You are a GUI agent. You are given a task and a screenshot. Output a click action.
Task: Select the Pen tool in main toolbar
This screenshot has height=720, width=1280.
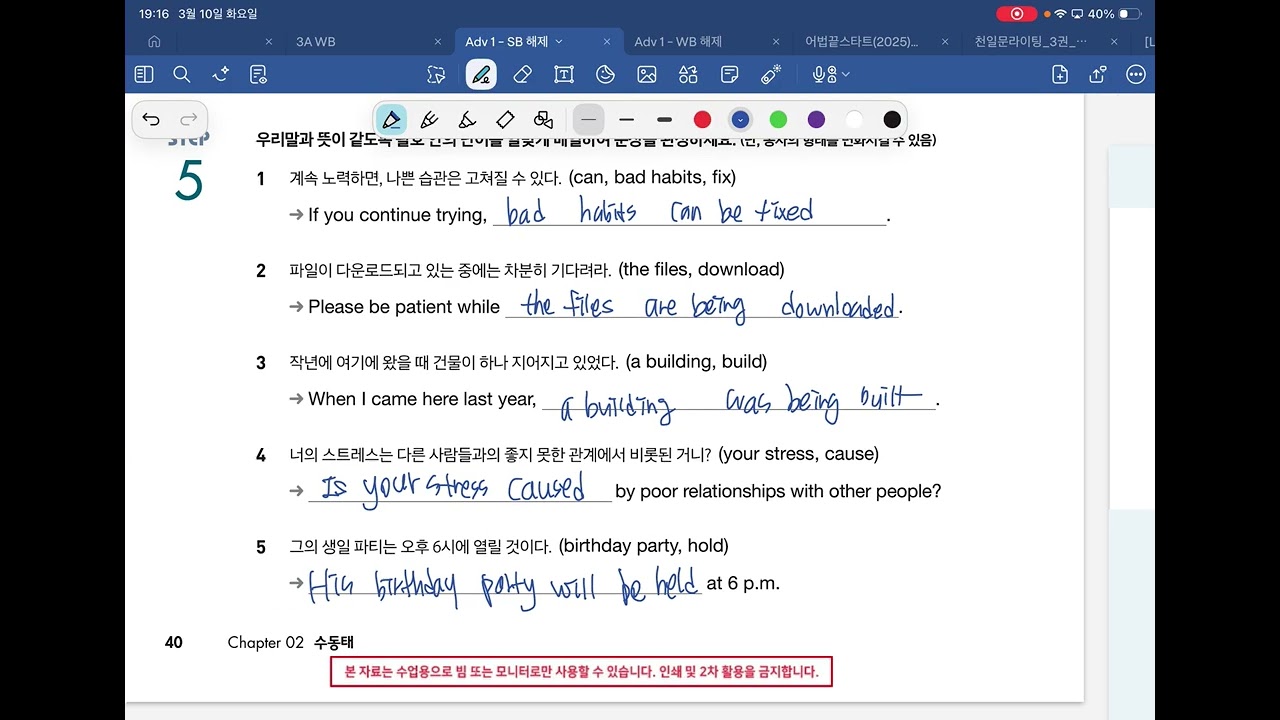coord(481,74)
